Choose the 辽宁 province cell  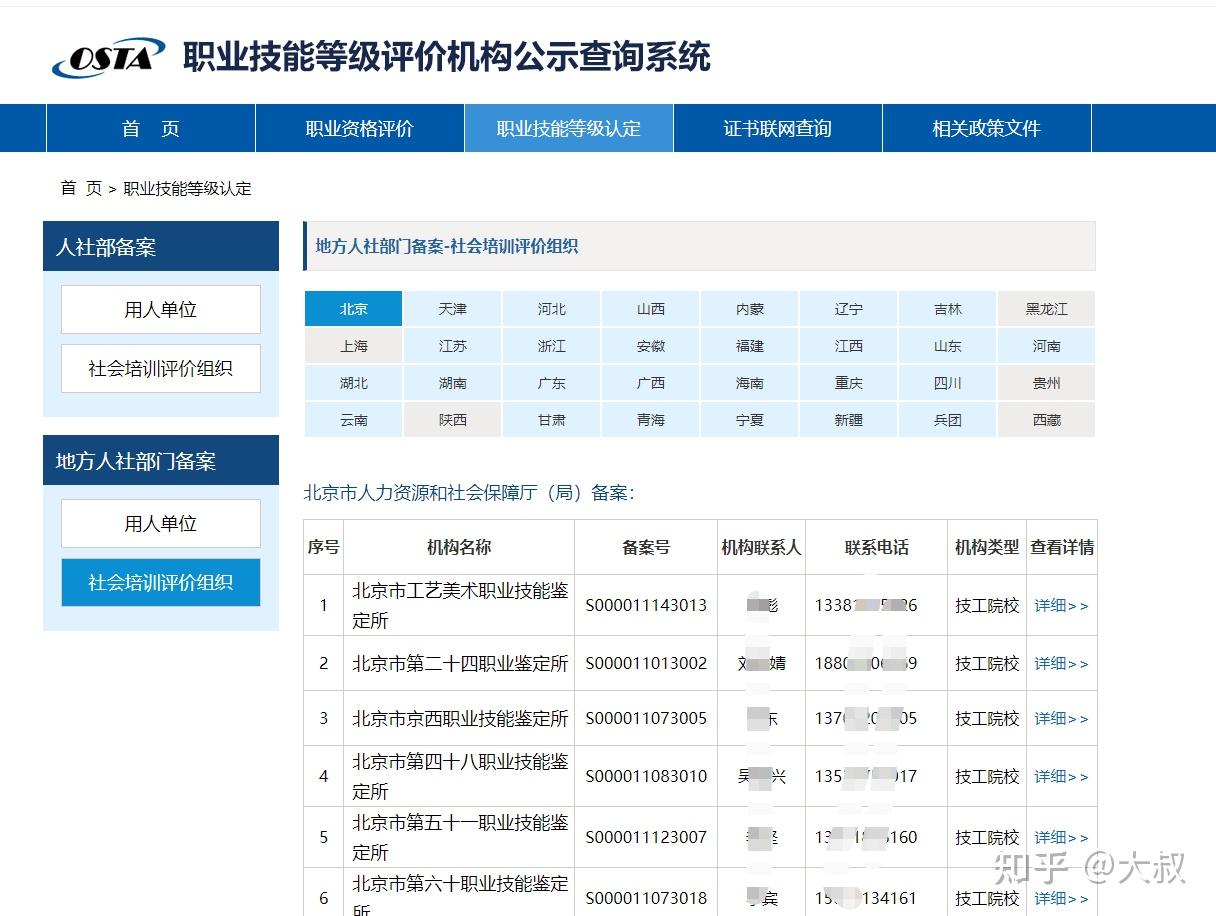coord(848,309)
